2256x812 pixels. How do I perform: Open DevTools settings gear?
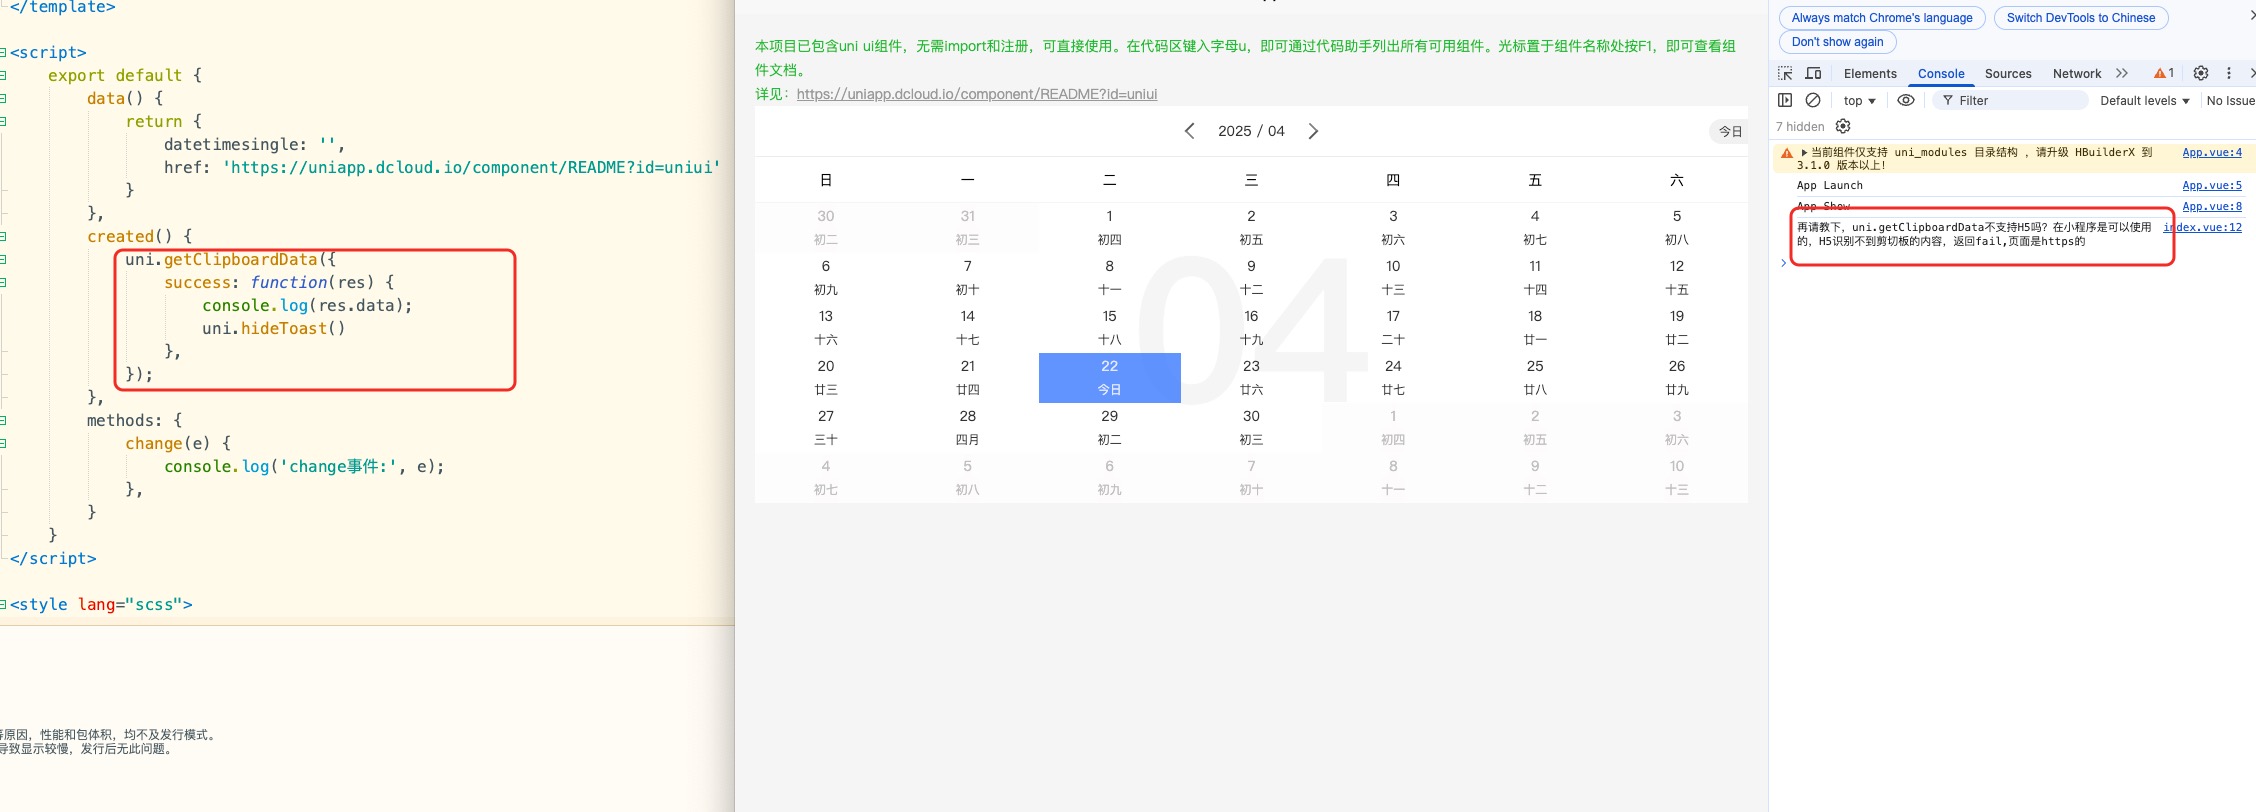pyautogui.click(x=2200, y=73)
